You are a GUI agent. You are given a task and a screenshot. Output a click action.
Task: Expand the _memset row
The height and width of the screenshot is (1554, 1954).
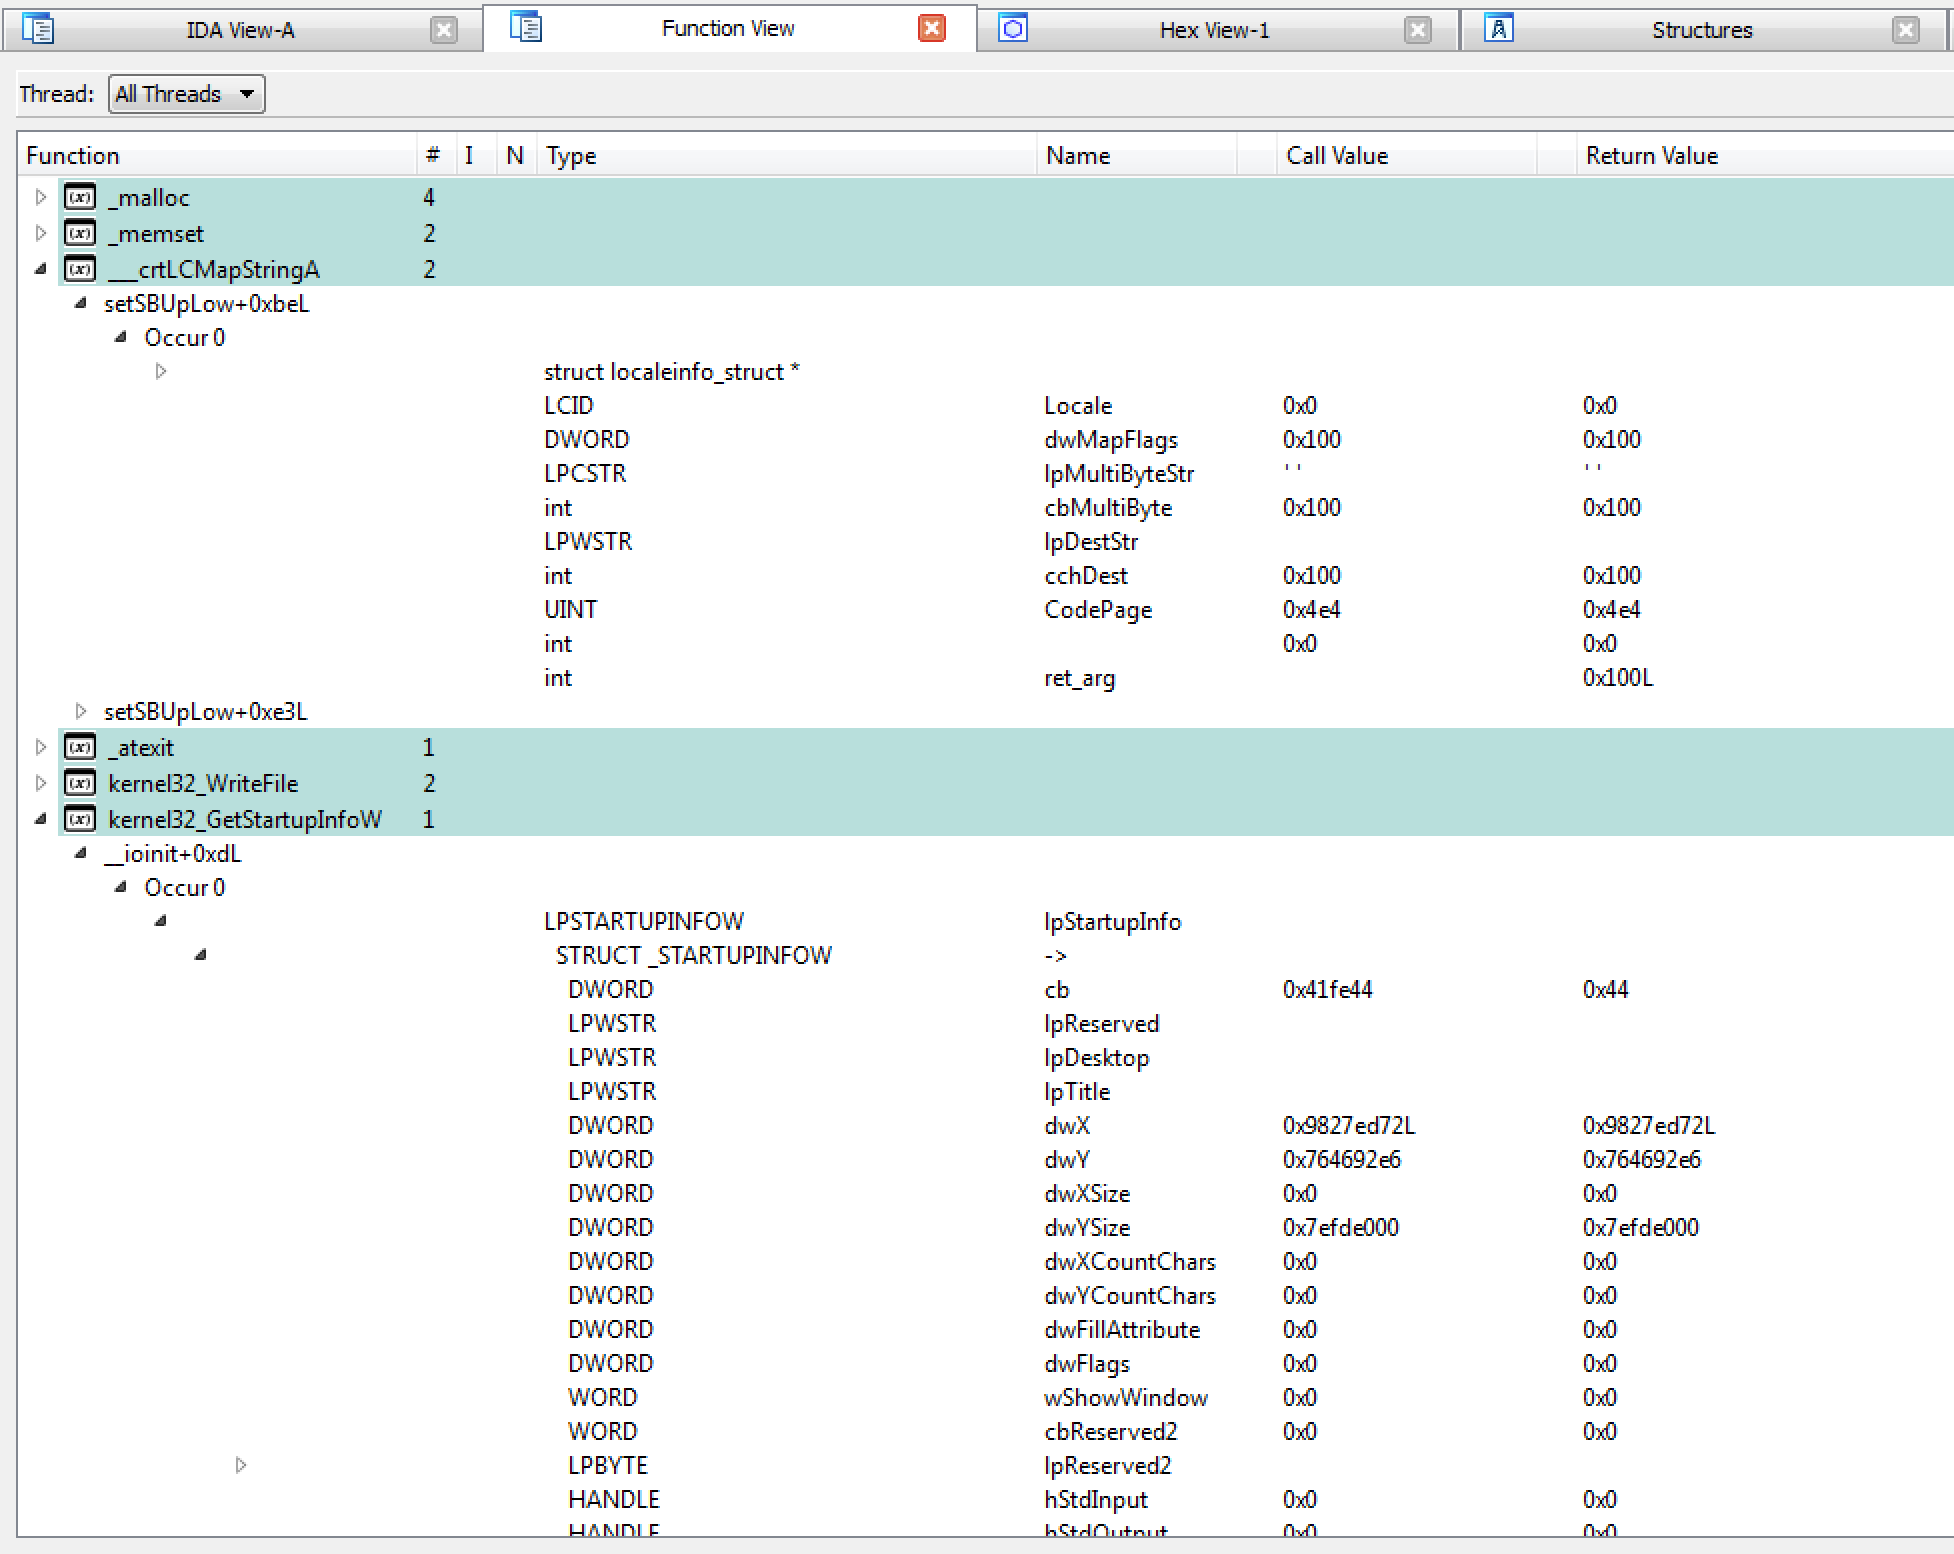point(40,233)
